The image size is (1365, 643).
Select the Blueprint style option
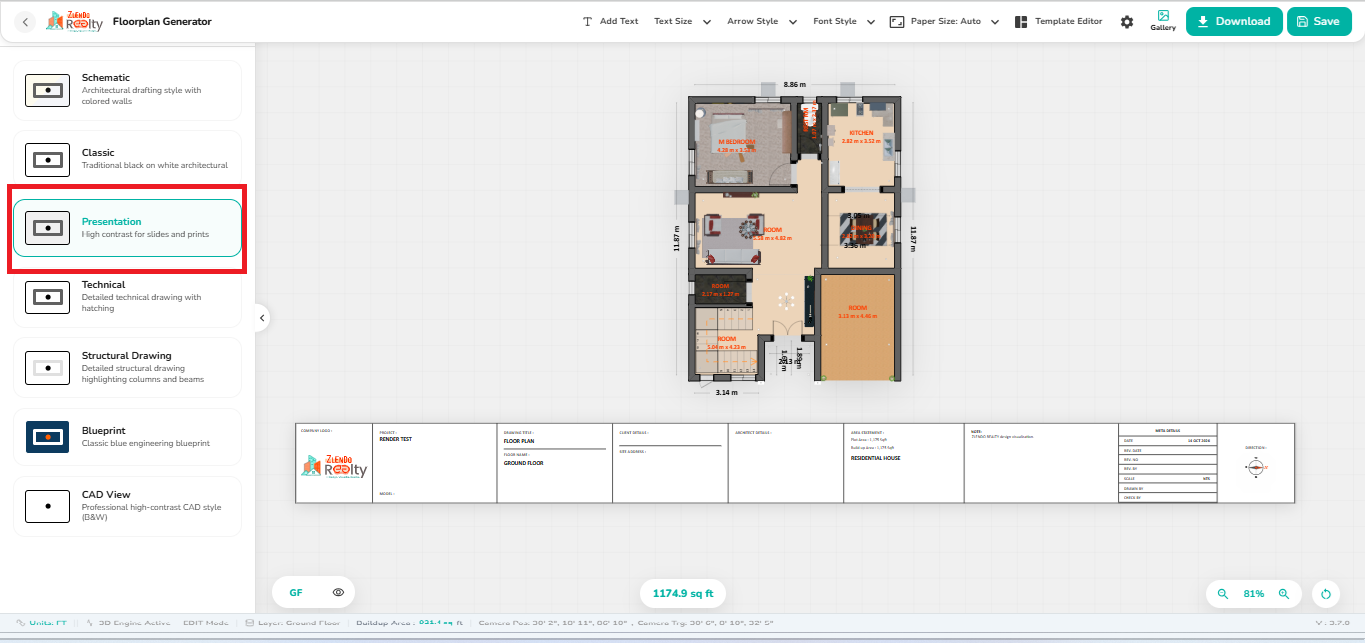click(128, 437)
